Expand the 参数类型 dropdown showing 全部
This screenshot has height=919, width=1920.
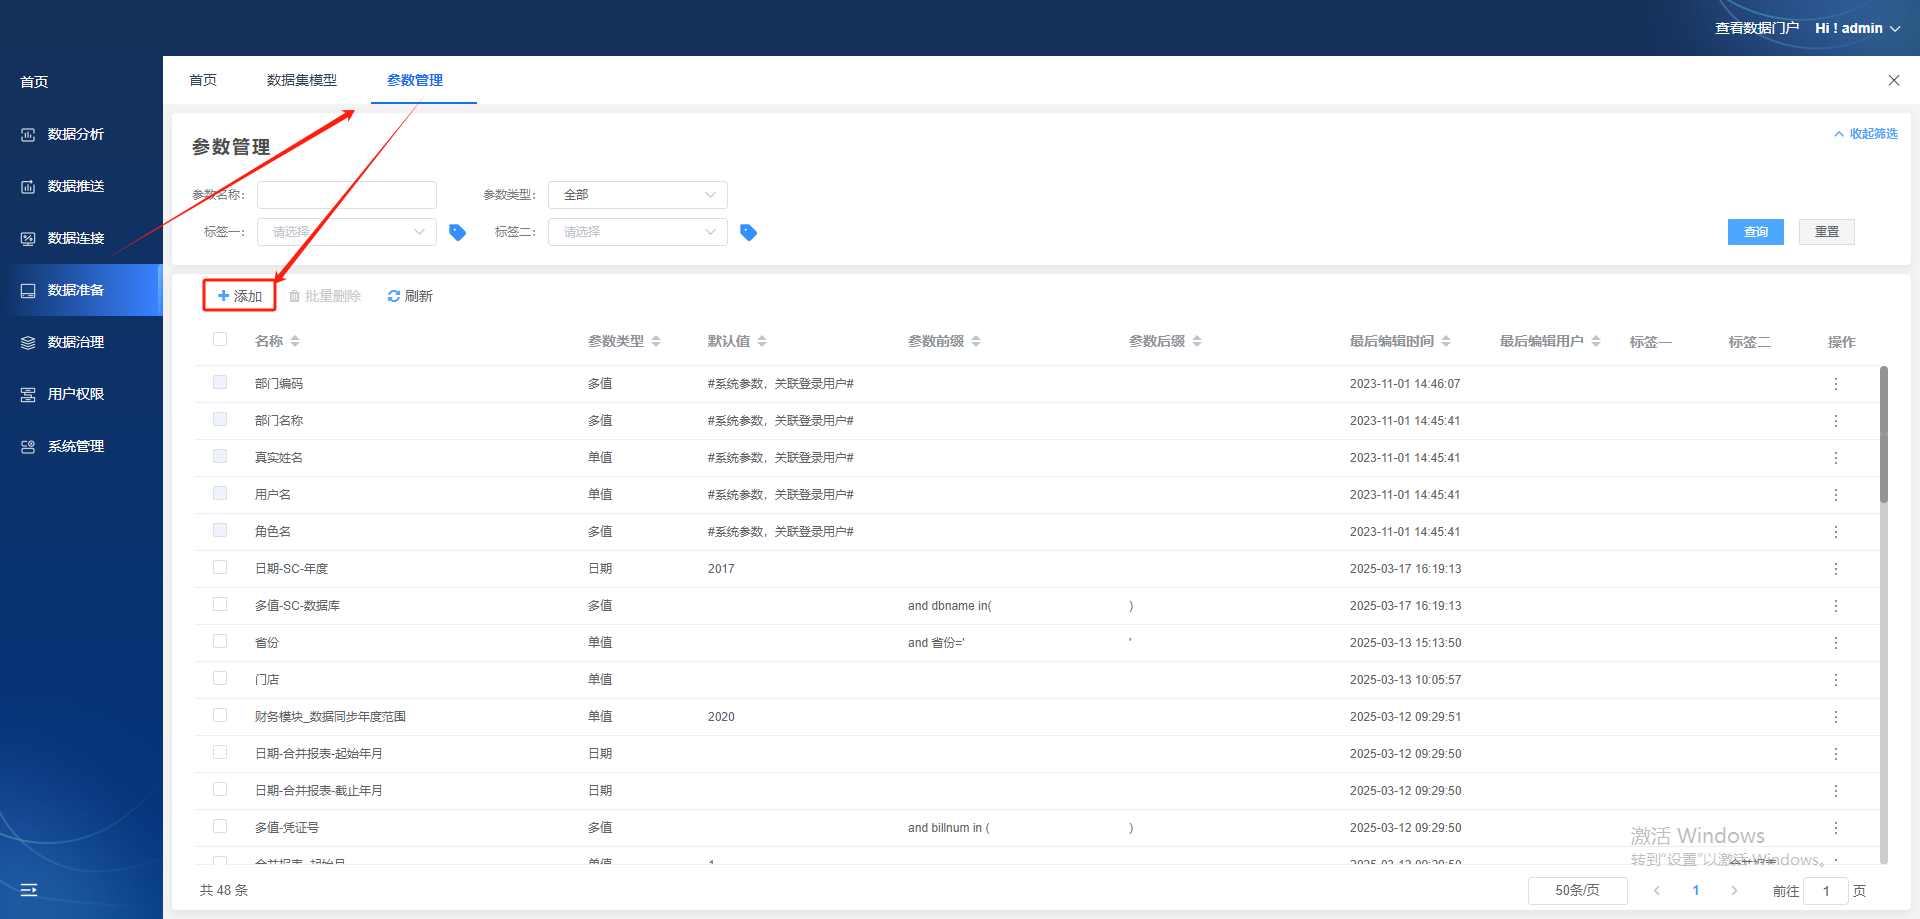tap(637, 195)
